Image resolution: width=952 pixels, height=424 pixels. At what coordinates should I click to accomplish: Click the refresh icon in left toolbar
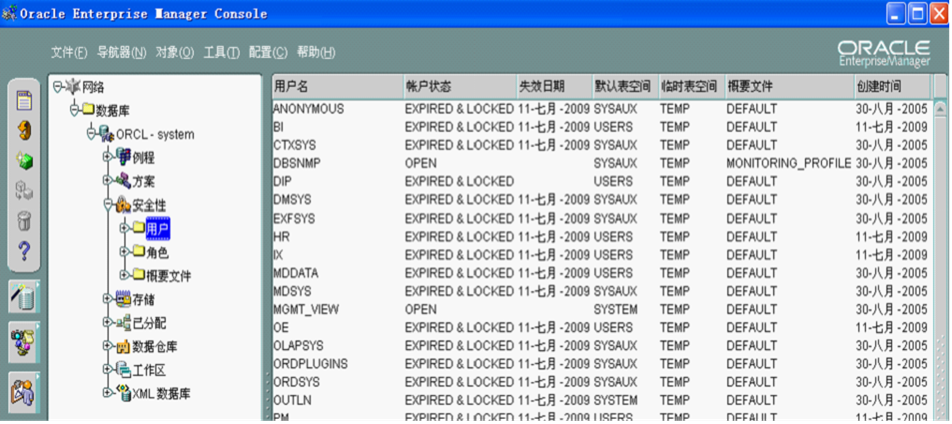24,130
